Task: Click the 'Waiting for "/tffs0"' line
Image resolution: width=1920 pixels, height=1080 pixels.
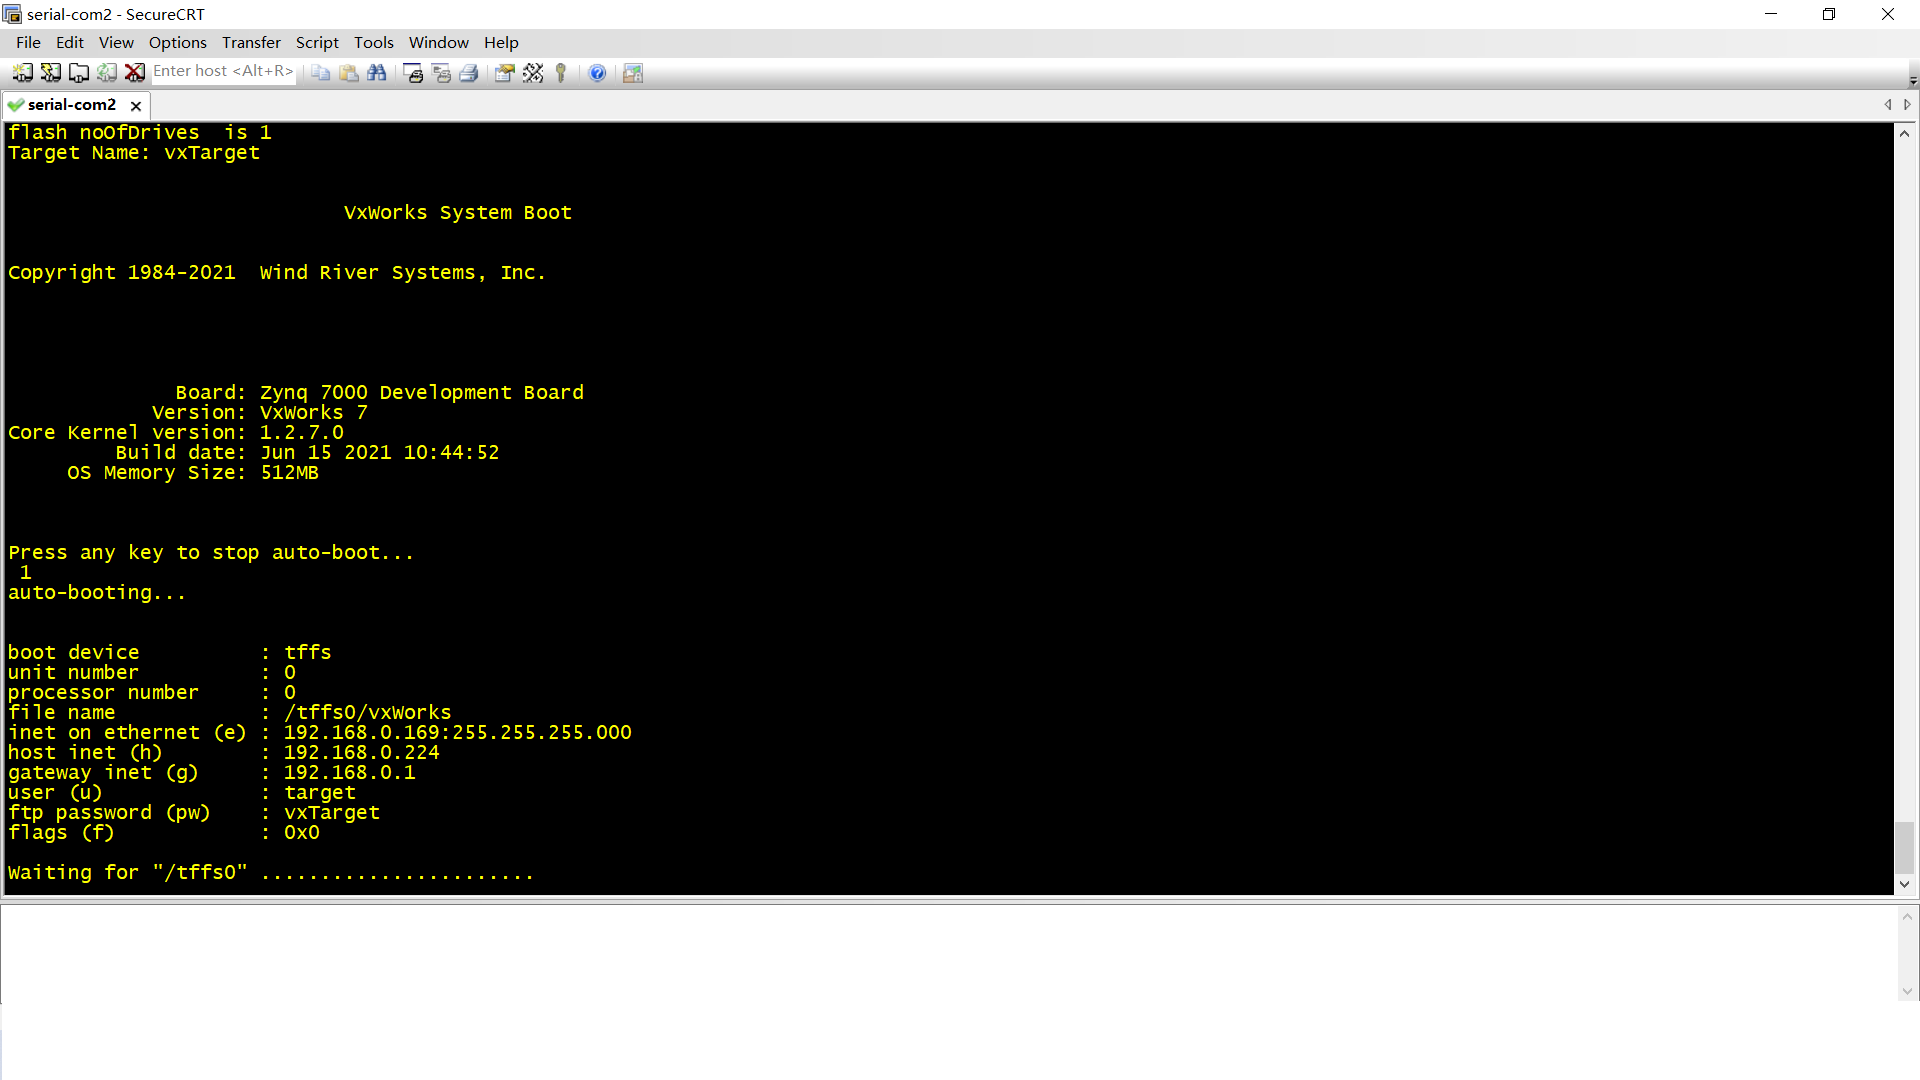Action: point(270,872)
